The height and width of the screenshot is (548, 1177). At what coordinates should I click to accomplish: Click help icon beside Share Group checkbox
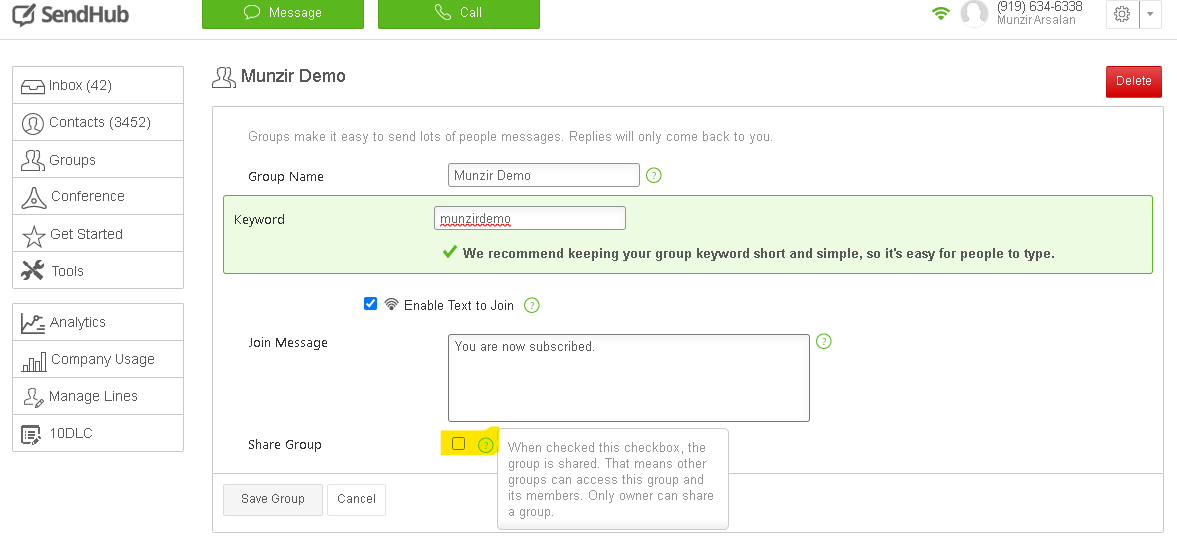[486, 445]
